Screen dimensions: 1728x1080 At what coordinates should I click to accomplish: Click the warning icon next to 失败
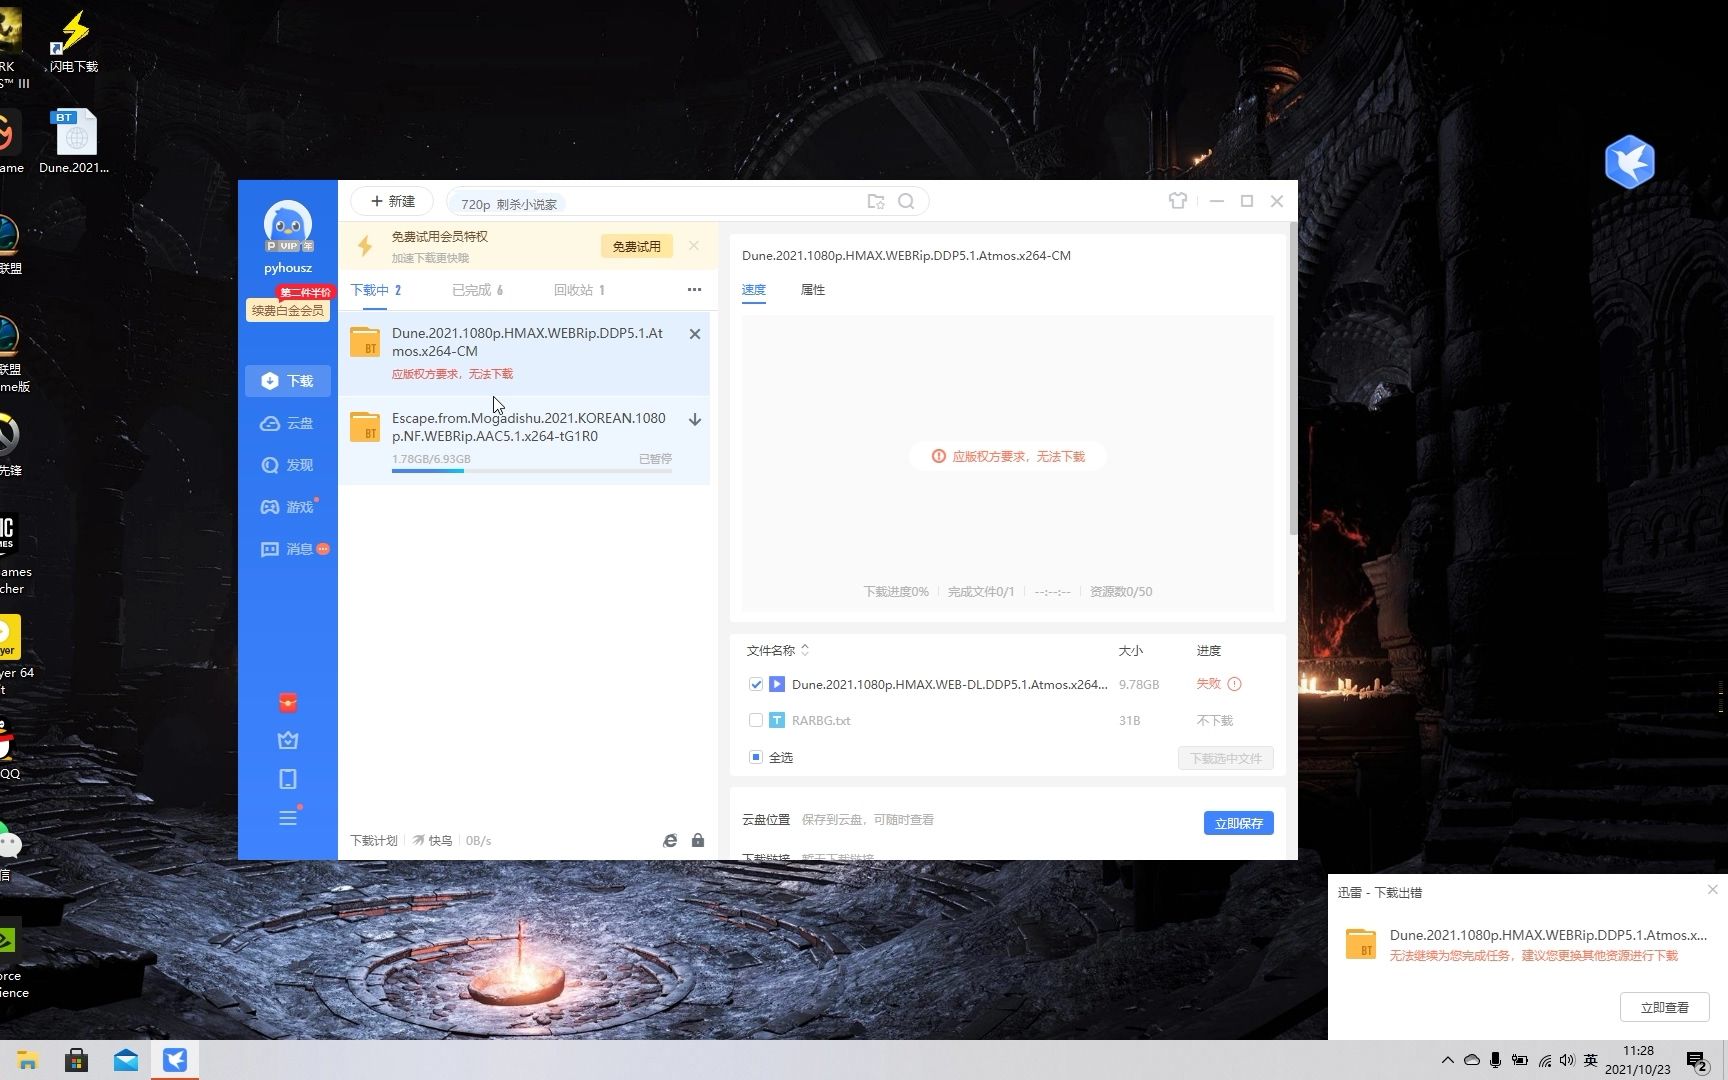click(1234, 684)
